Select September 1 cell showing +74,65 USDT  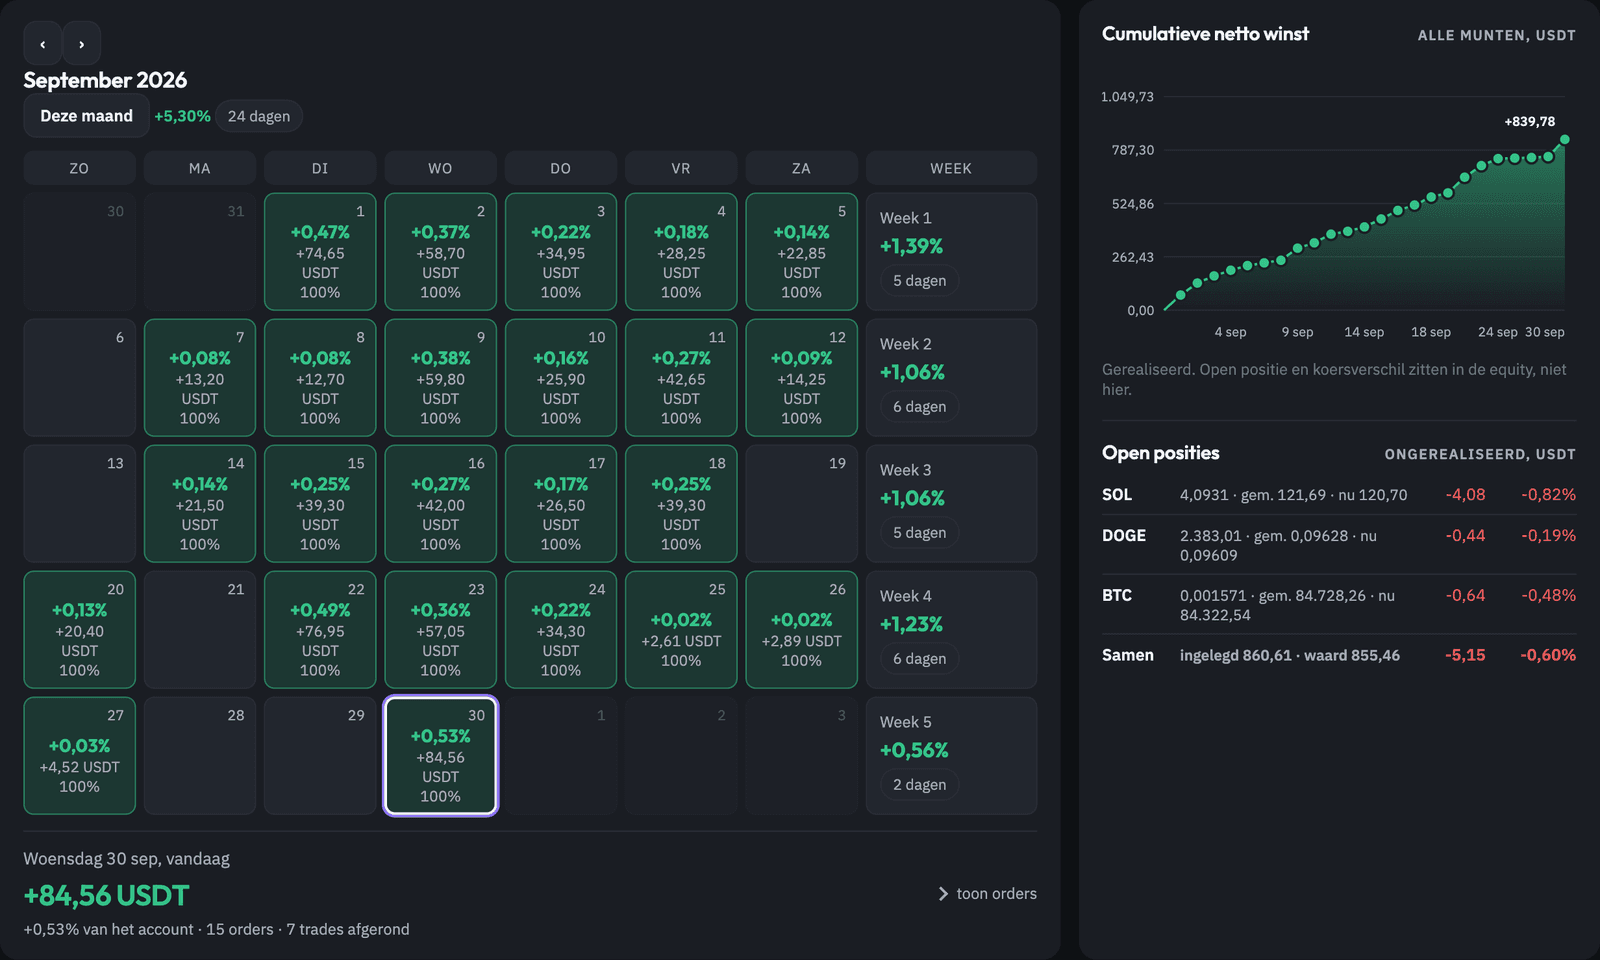click(320, 252)
